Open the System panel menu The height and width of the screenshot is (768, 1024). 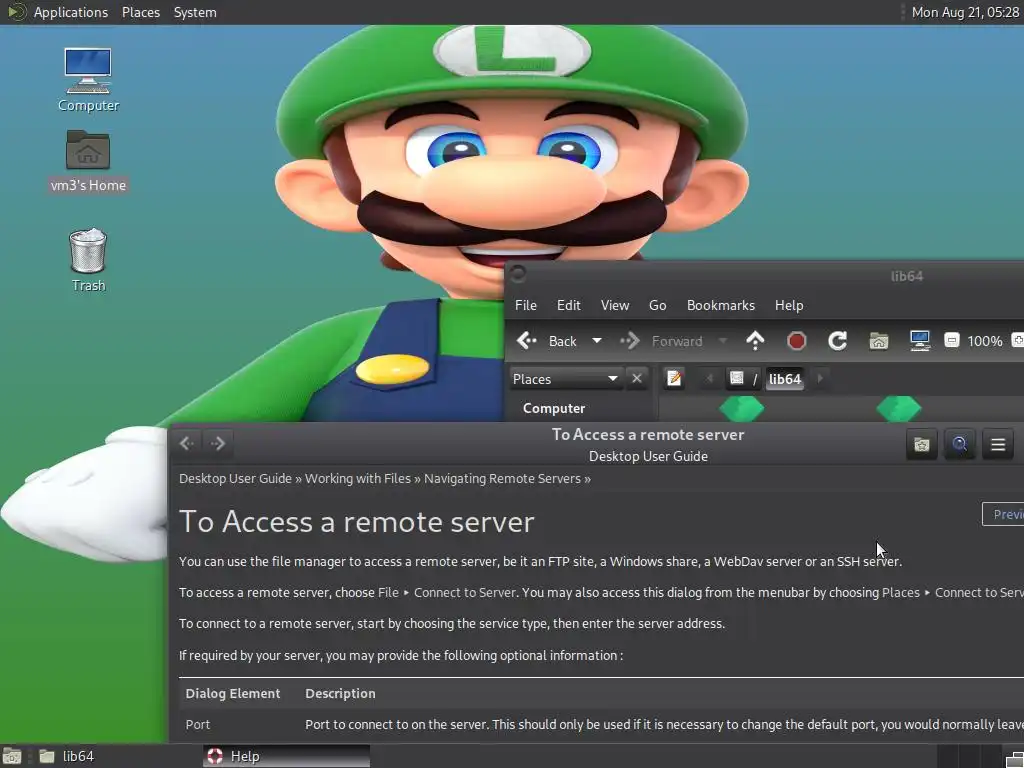coord(195,12)
